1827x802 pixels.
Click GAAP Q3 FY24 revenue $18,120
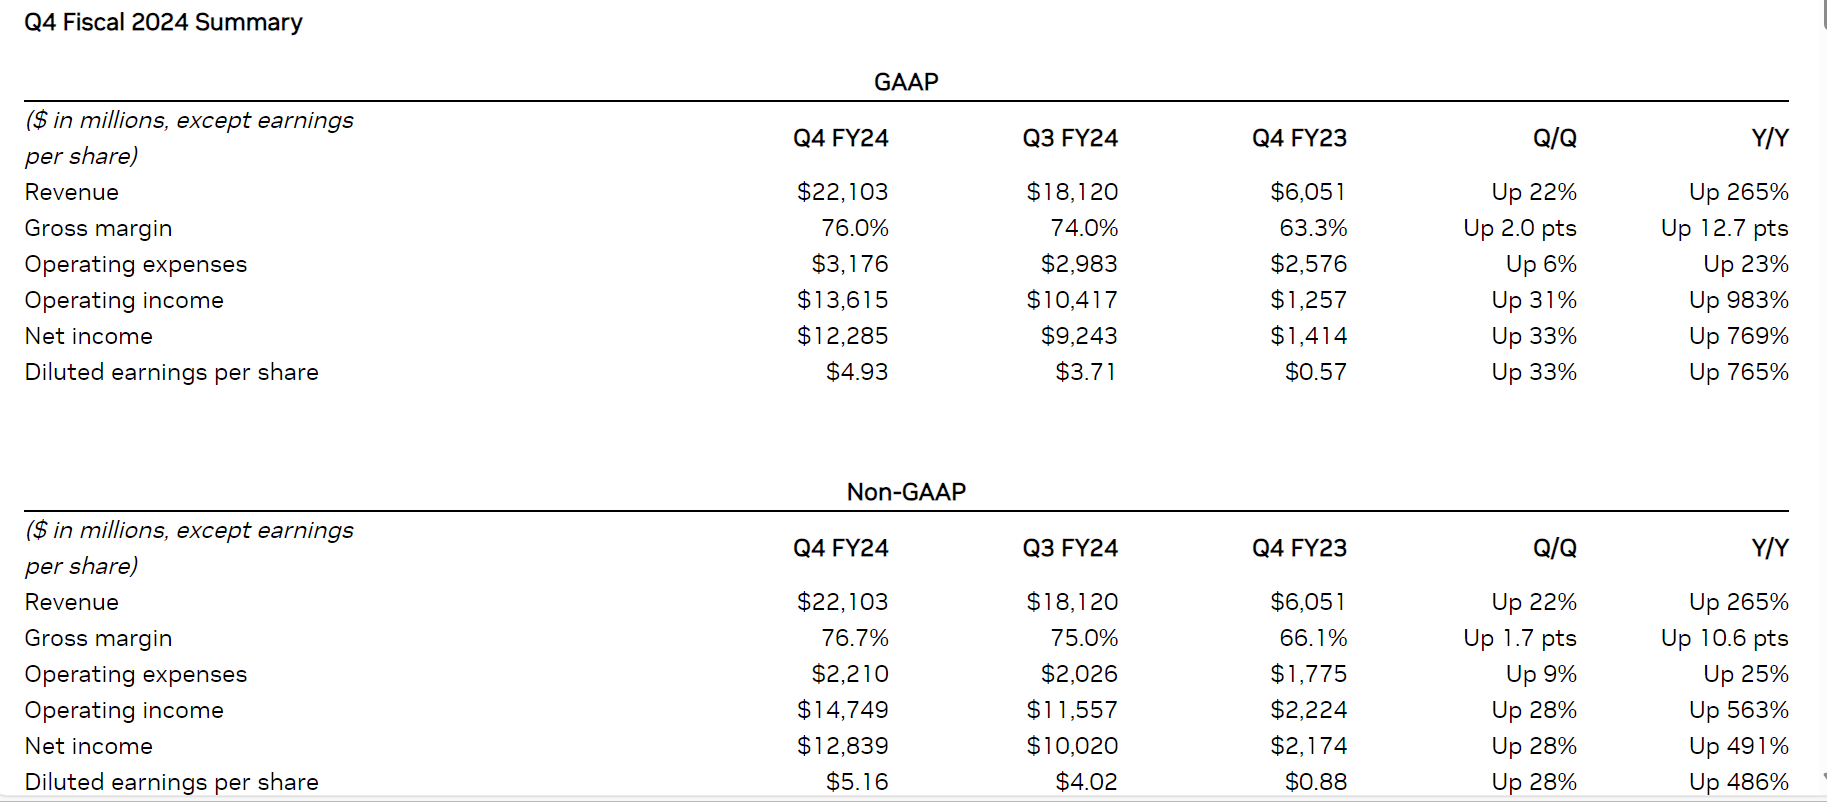pos(1072,192)
